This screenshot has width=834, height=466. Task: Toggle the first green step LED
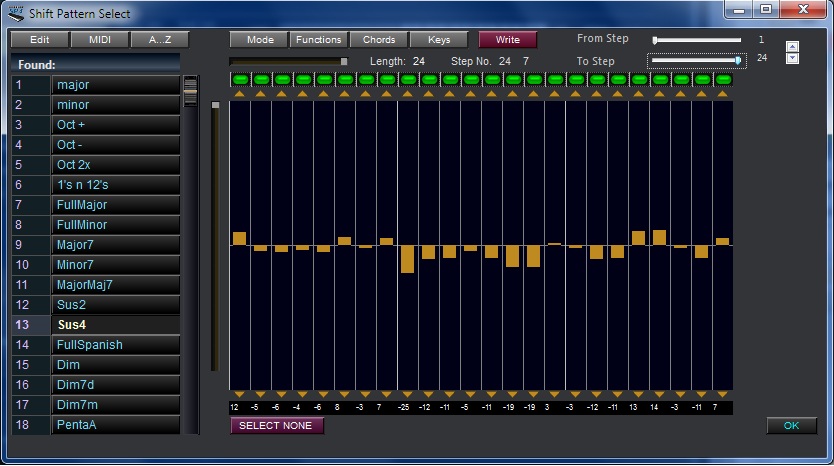point(239,79)
